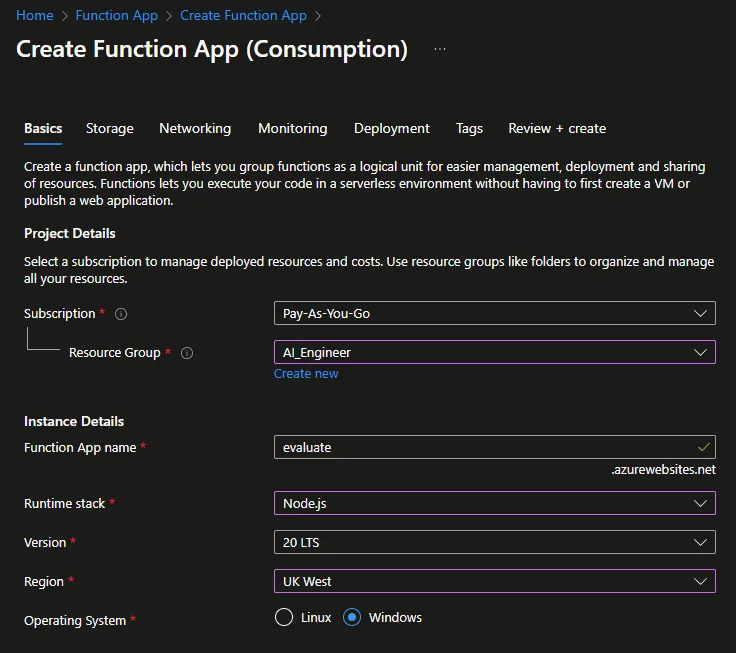736x653 pixels.
Task: Expand the Subscription Pay-As-You-Go dropdown
Action: 494,313
